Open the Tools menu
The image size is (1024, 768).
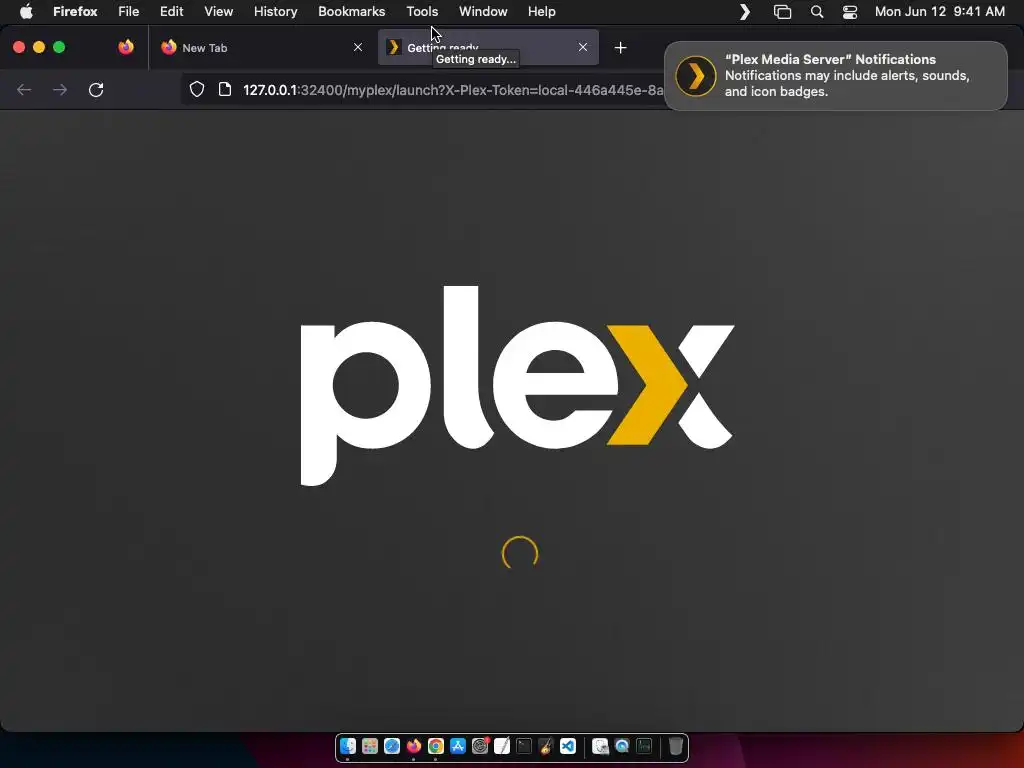(422, 12)
